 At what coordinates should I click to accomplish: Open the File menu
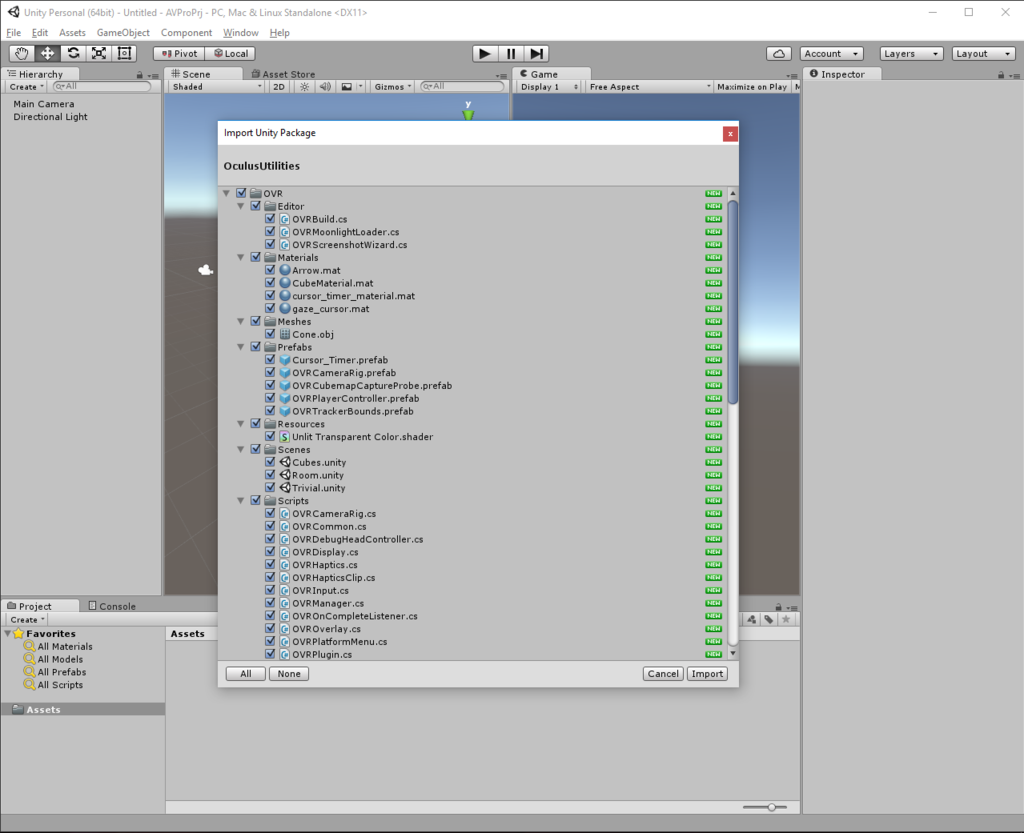tap(14, 33)
